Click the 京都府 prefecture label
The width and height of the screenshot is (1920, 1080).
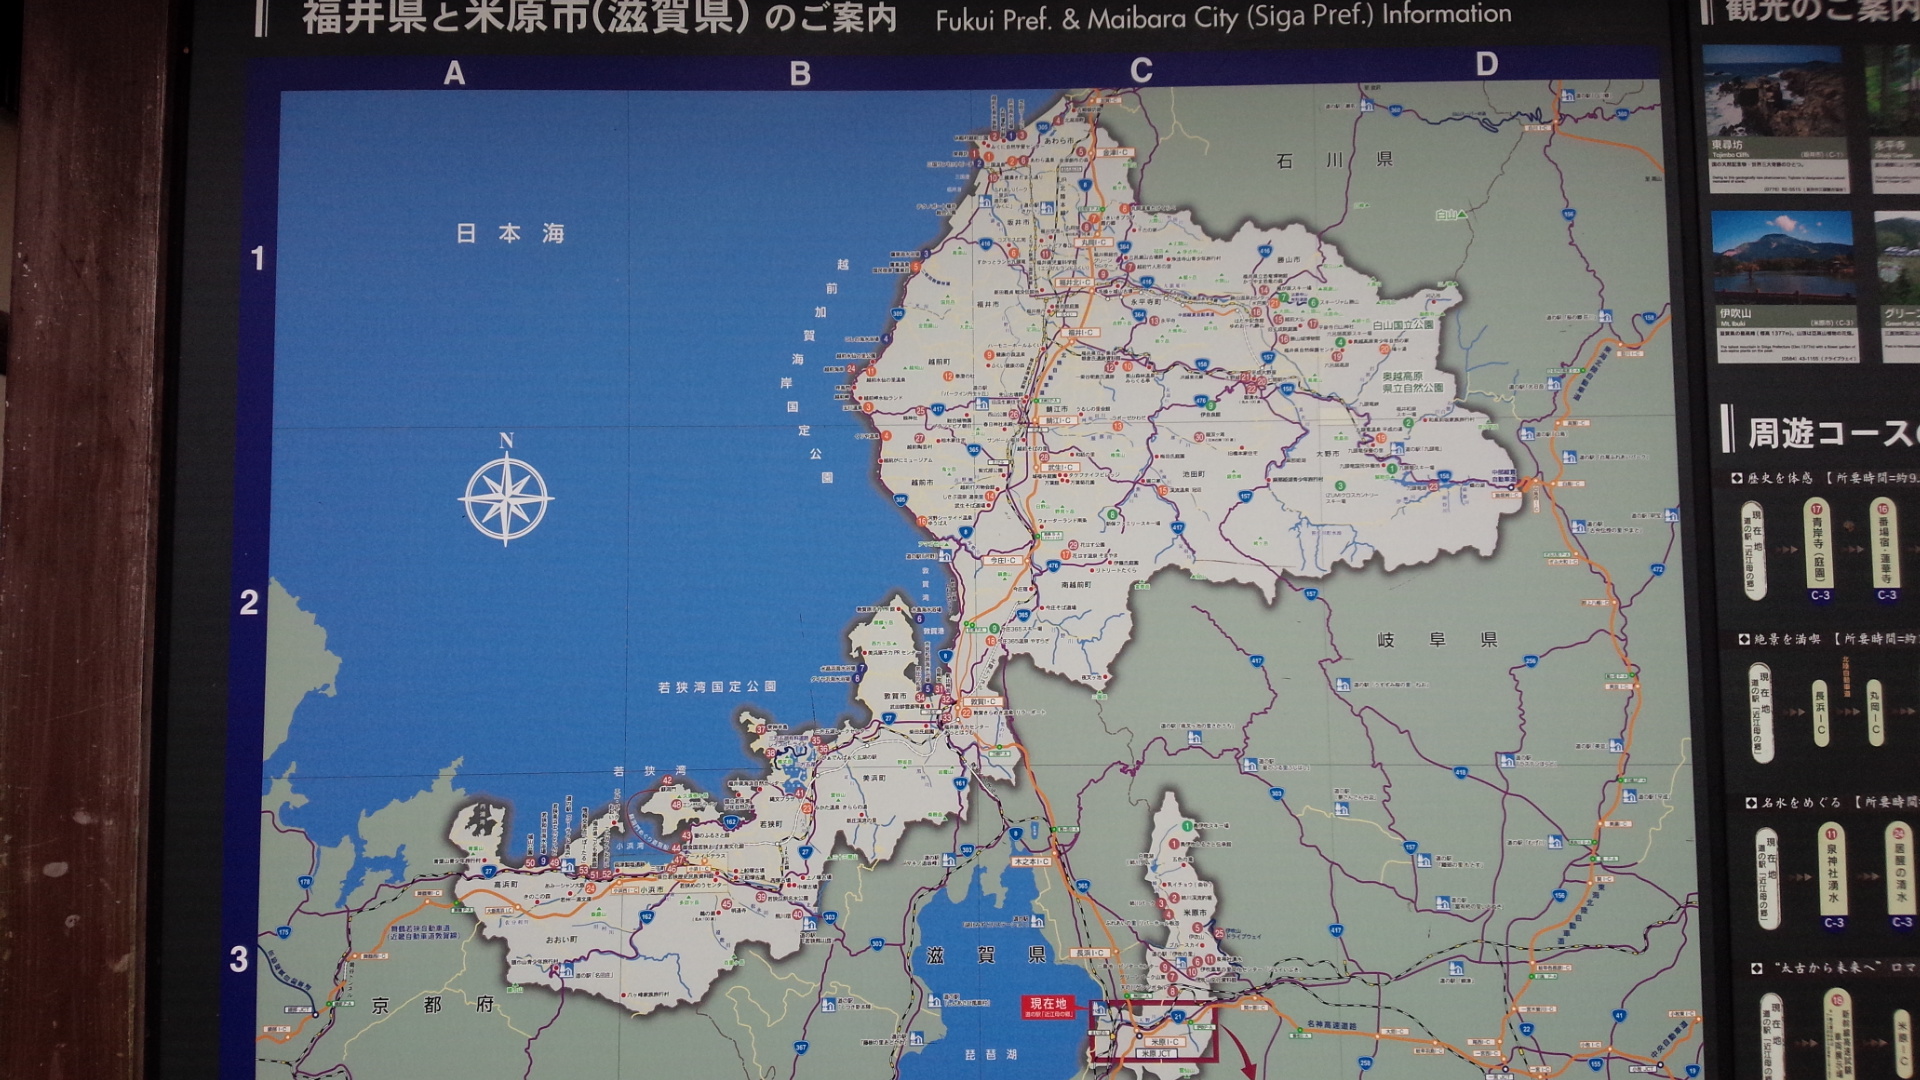(433, 1005)
